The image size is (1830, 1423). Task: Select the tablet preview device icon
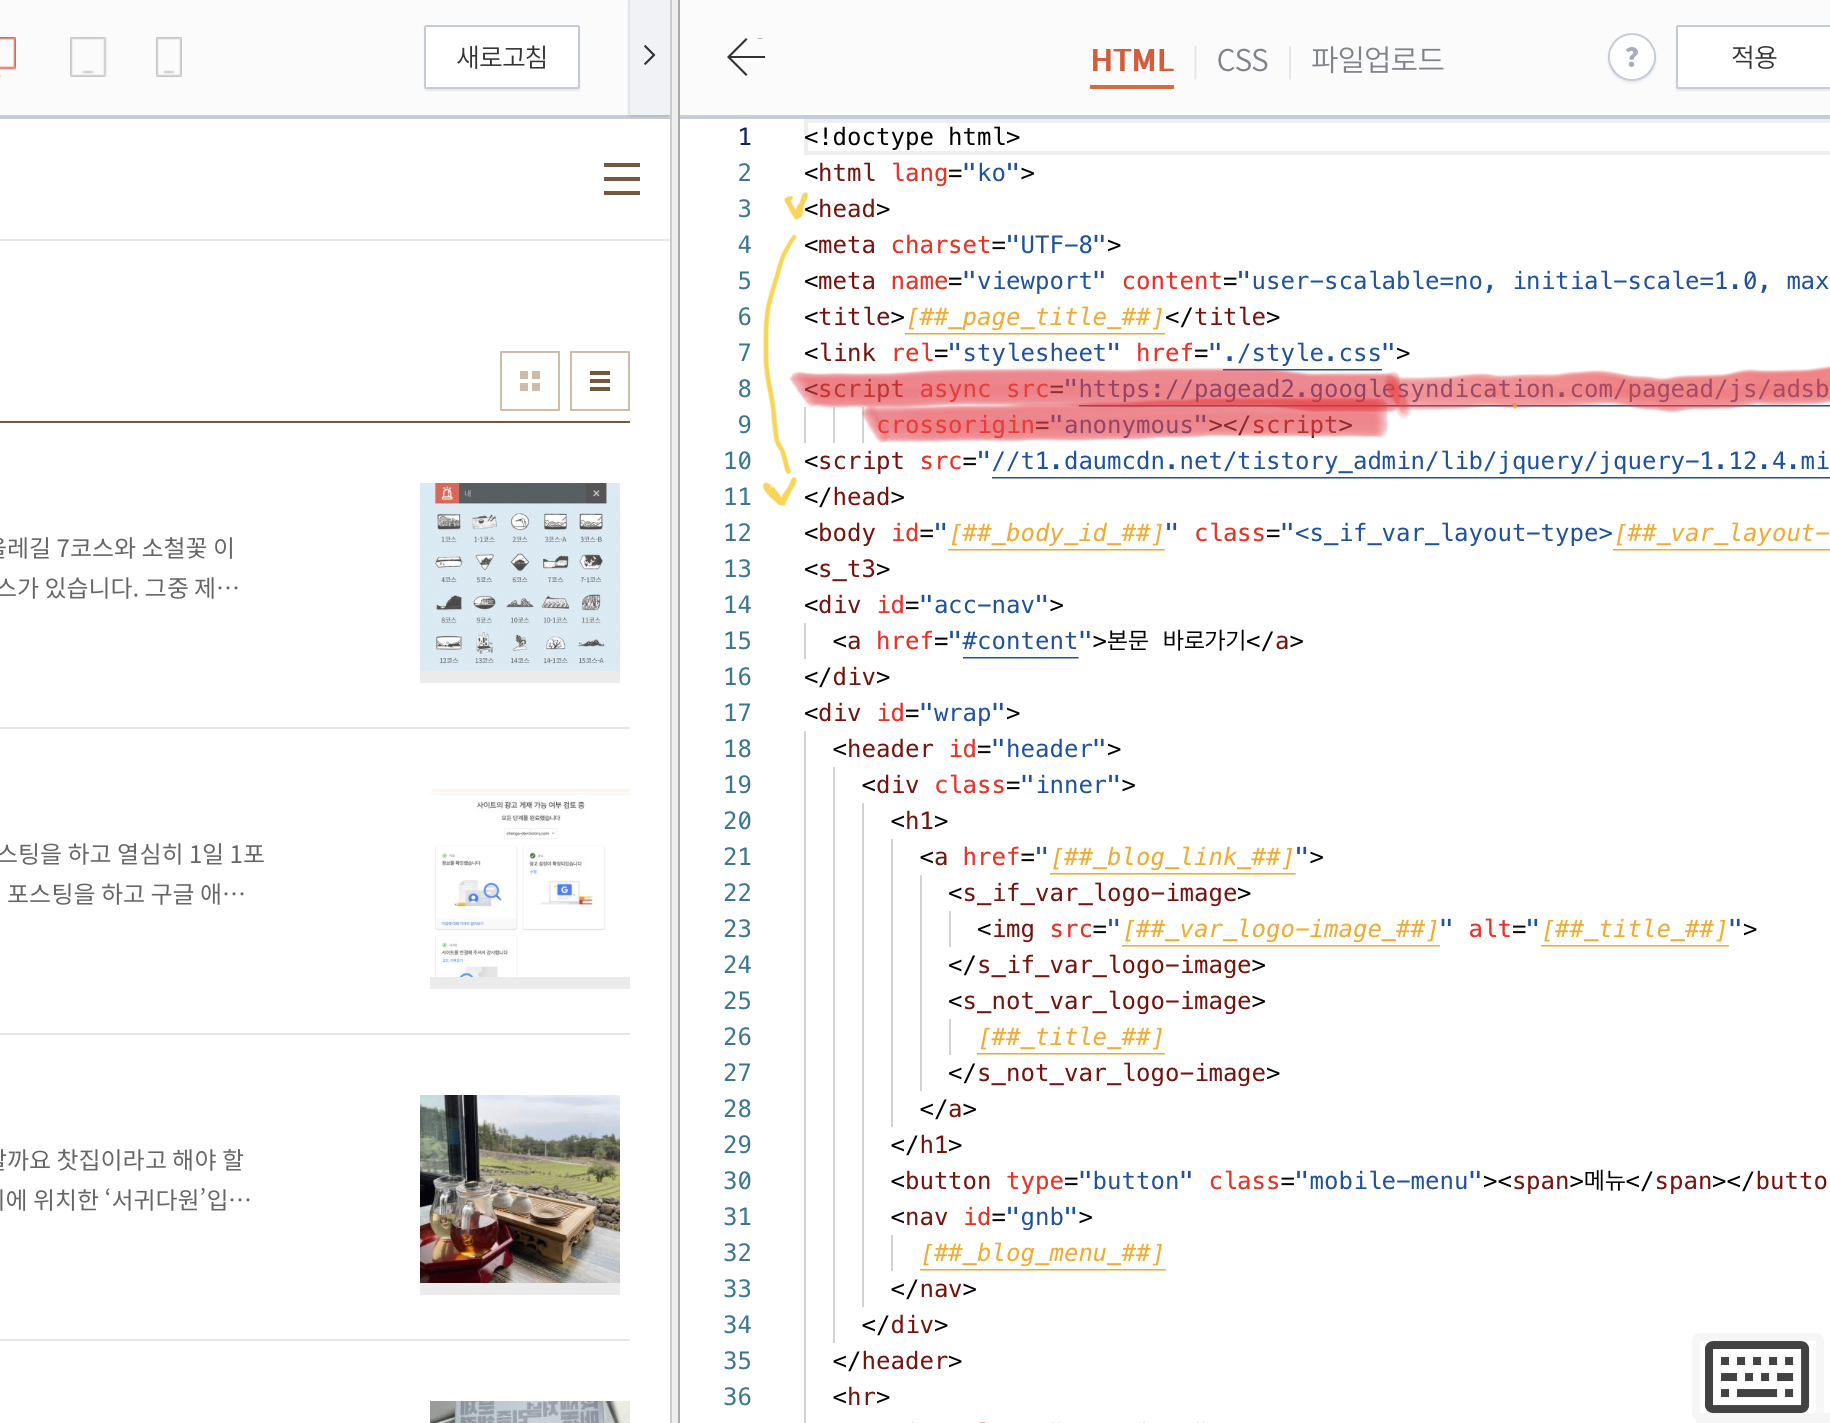pyautogui.click(x=88, y=57)
